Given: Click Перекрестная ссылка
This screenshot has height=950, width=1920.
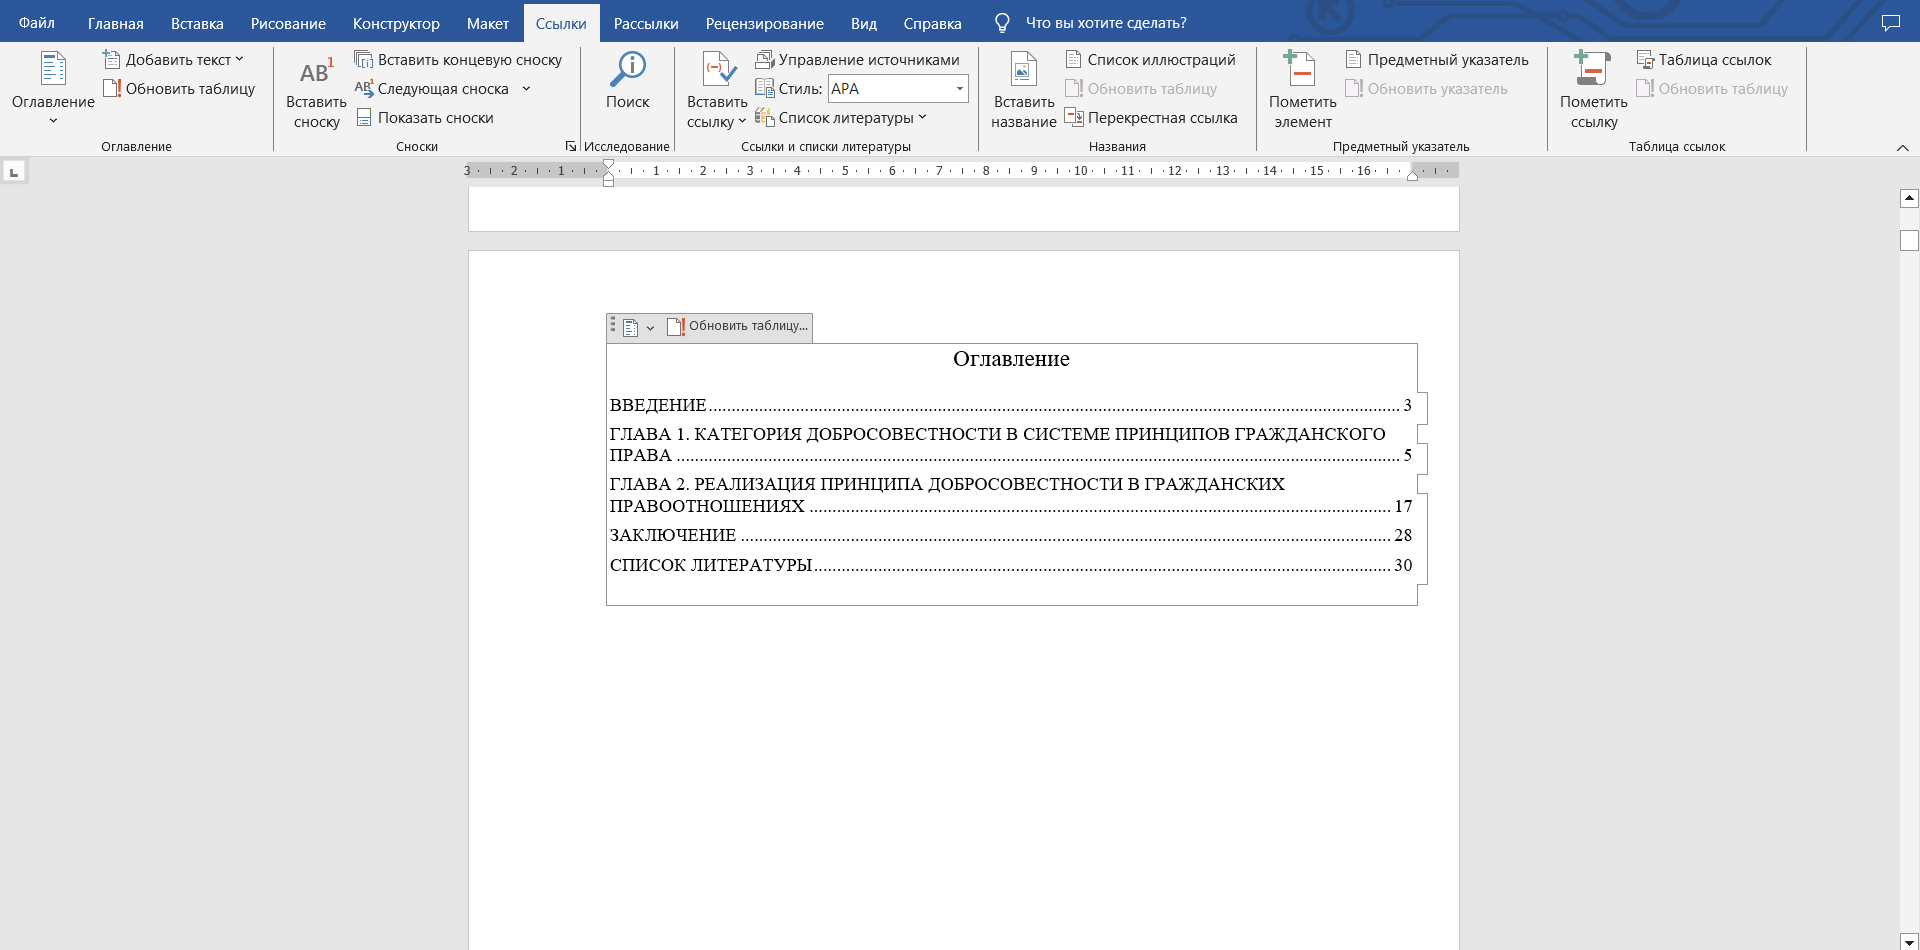Looking at the screenshot, I should pos(1151,118).
